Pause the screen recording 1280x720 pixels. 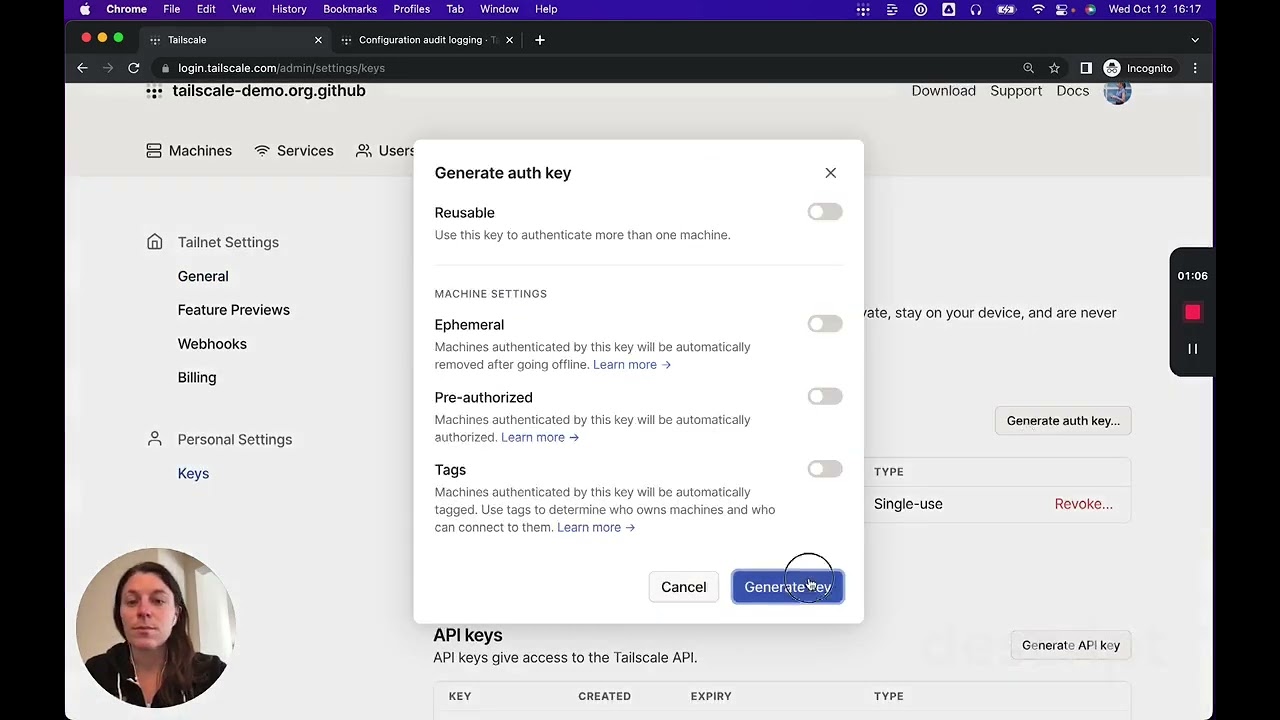coord(1192,349)
